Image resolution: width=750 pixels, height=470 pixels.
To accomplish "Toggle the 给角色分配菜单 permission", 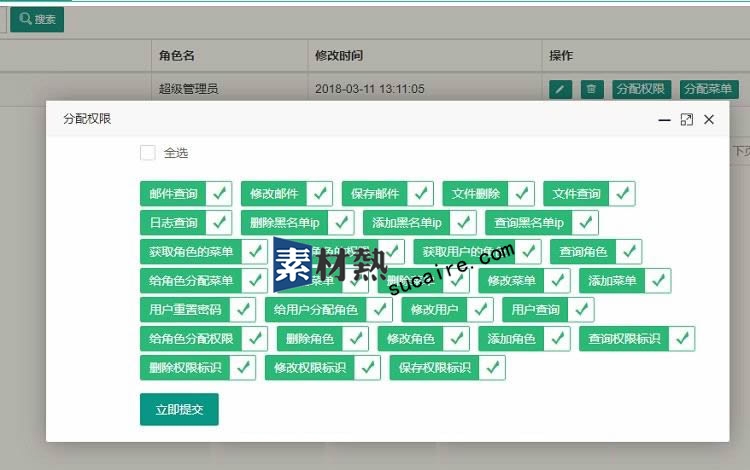I will (204, 281).
